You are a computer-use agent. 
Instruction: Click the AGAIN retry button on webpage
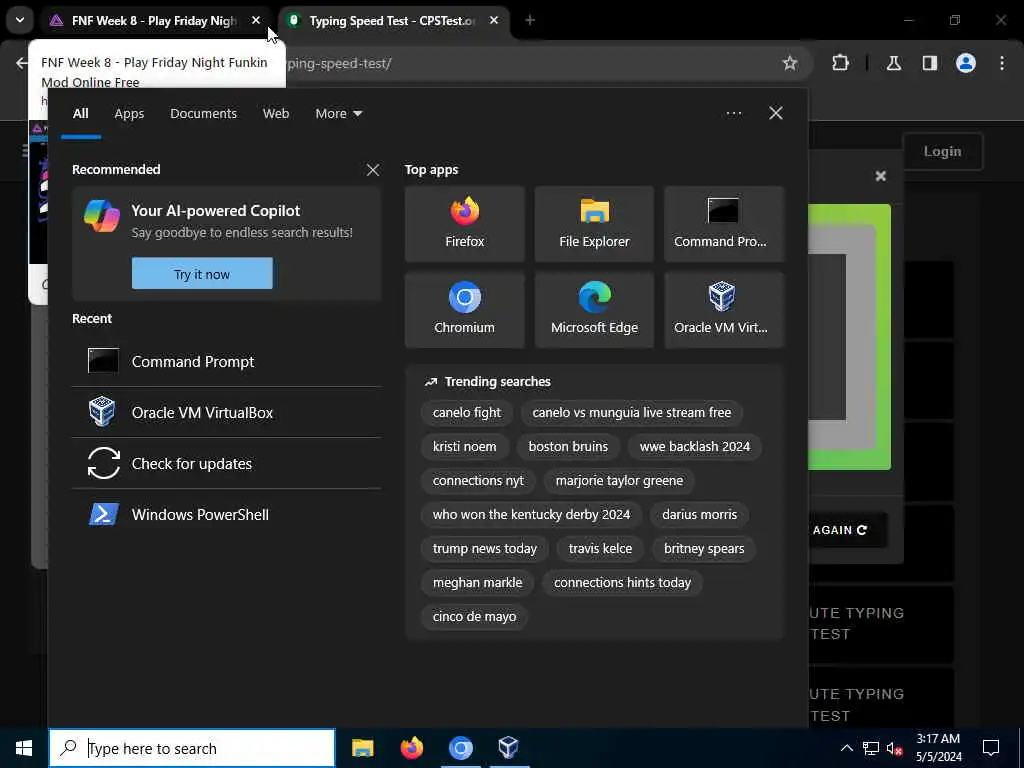[x=848, y=530]
